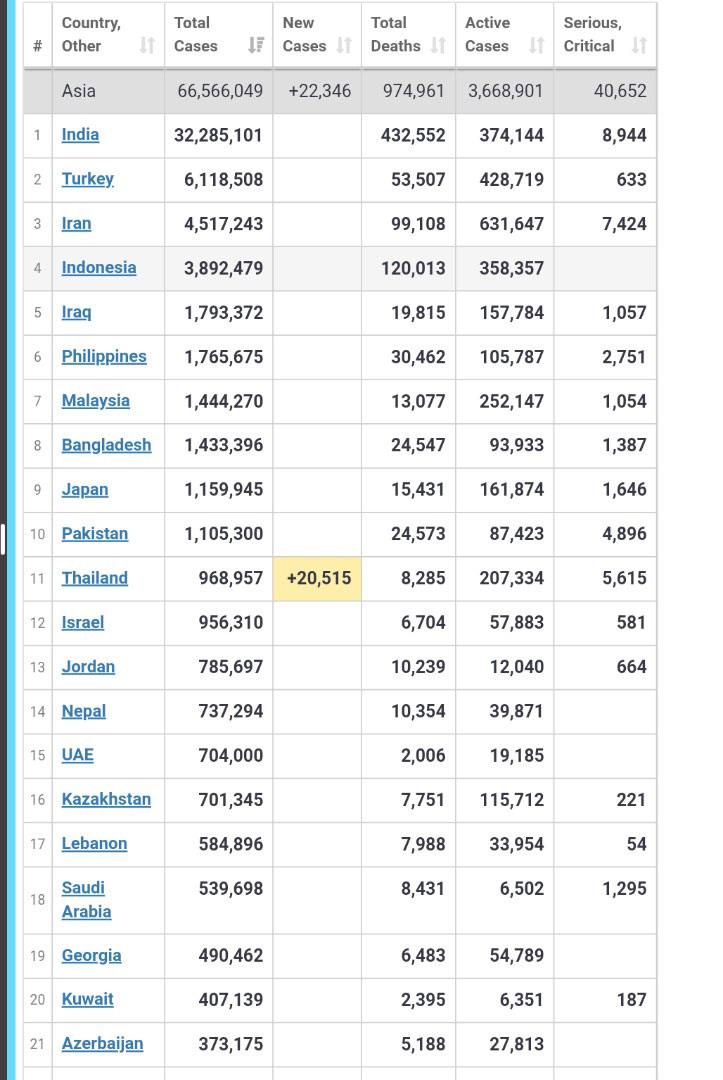This screenshot has width=723, height=1080.
Task: Select Thailand's highlighted new cases cell
Action: click(317, 579)
